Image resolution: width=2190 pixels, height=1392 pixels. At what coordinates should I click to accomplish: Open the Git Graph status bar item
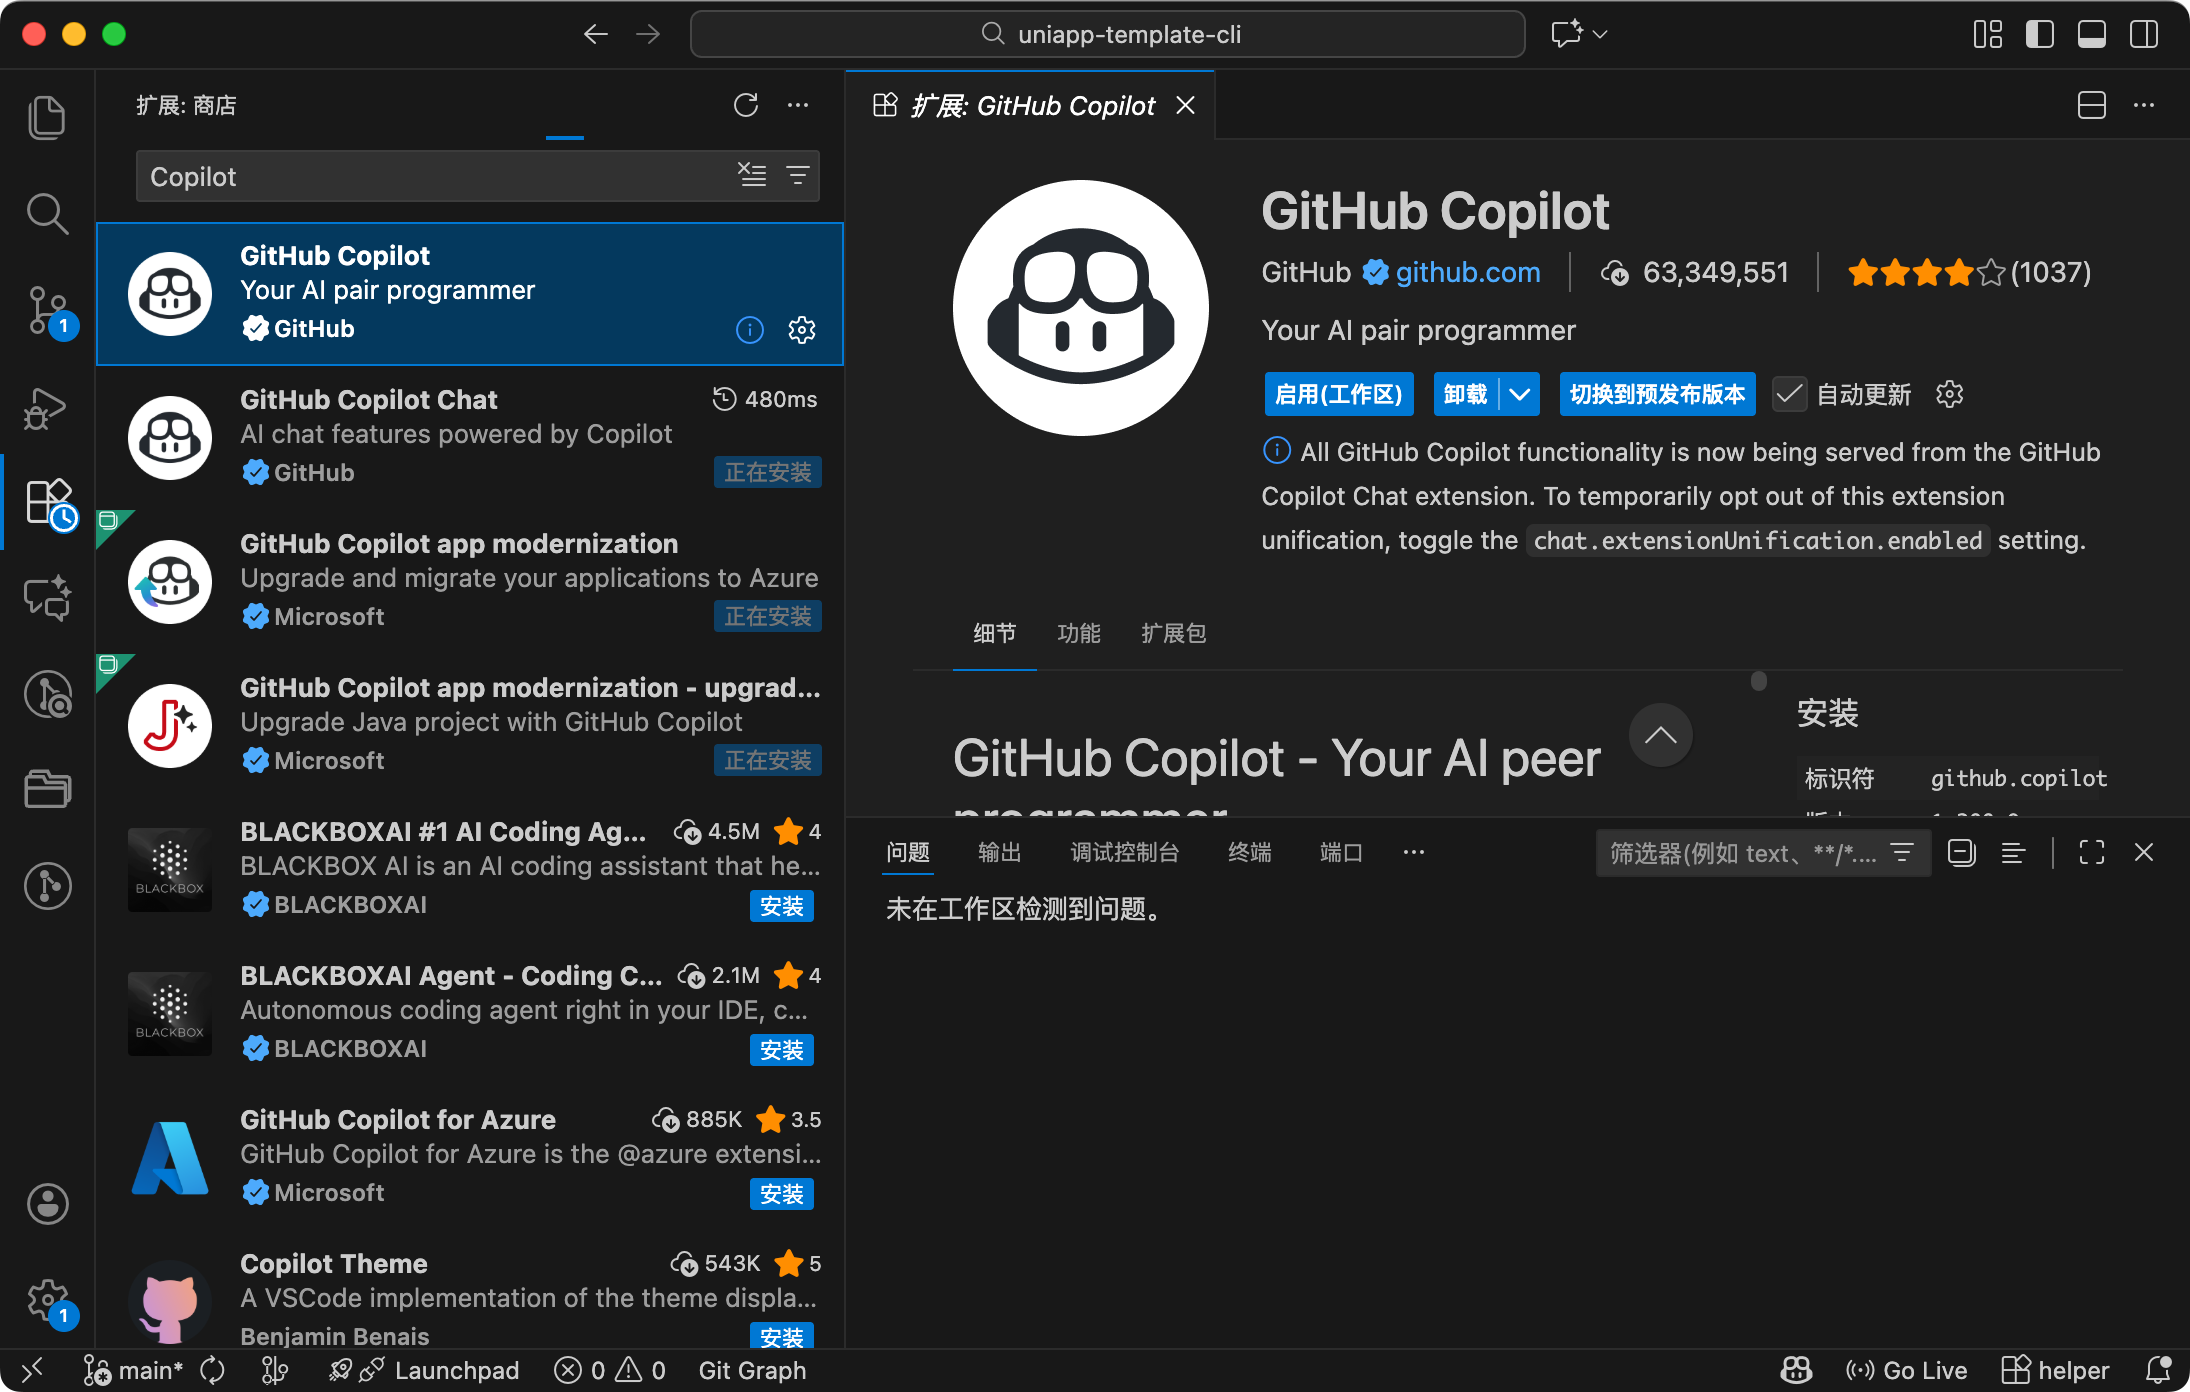[x=752, y=1370]
